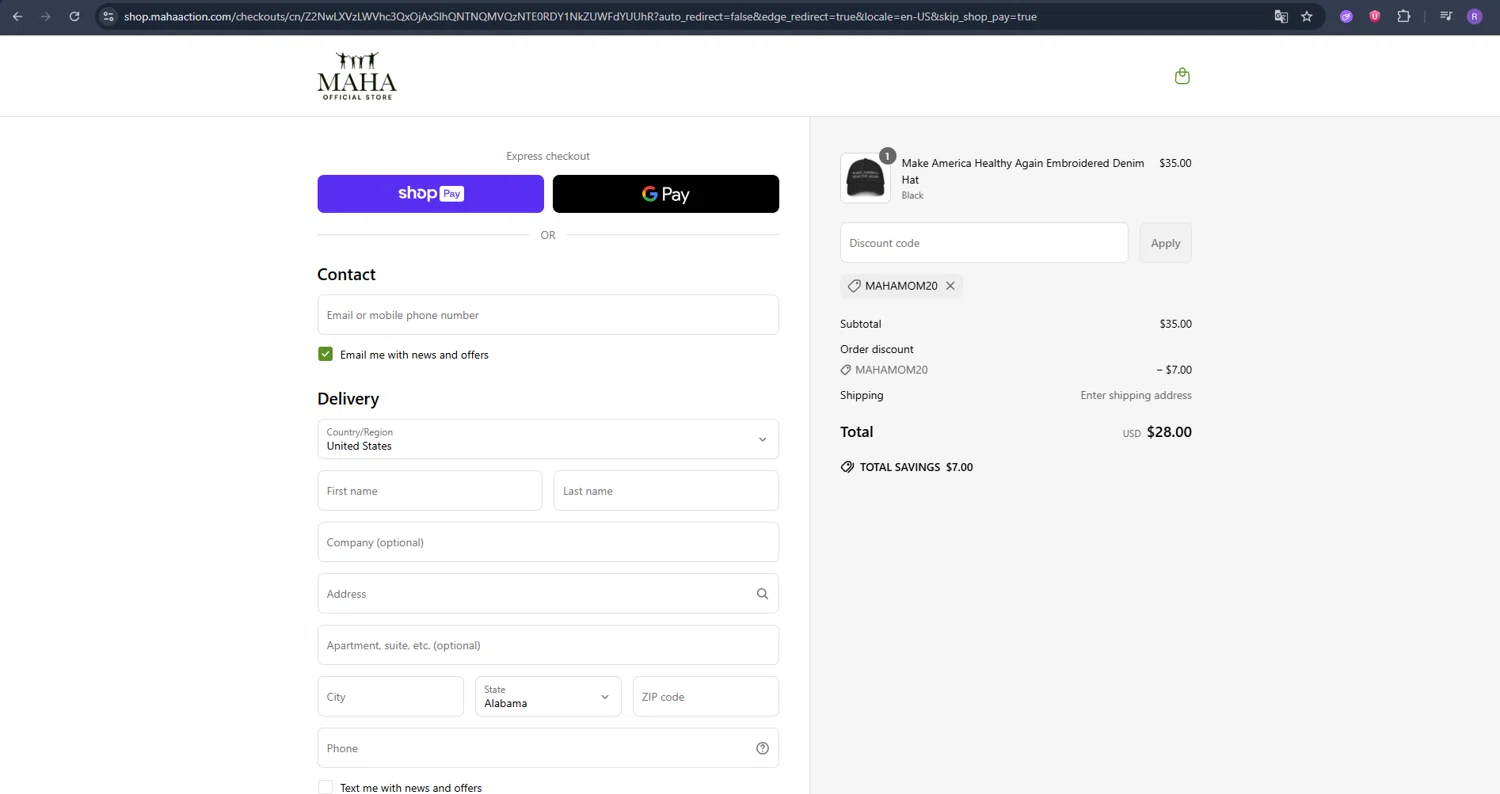Click the $28.00 total amount
The height and width of the screenshot is (794, 1500).
(1169, 432)
